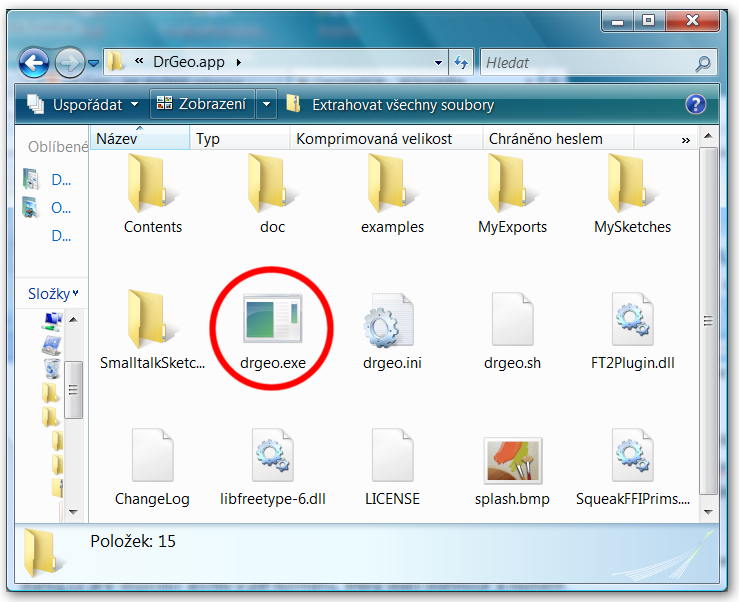Click folder tree scroll up arrow

pos(73,320)
